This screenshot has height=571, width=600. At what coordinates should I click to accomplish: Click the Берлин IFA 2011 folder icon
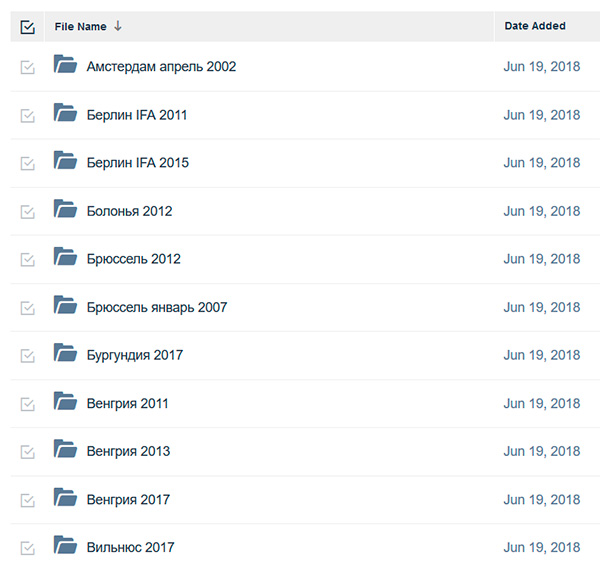click(x=65, y=114)
